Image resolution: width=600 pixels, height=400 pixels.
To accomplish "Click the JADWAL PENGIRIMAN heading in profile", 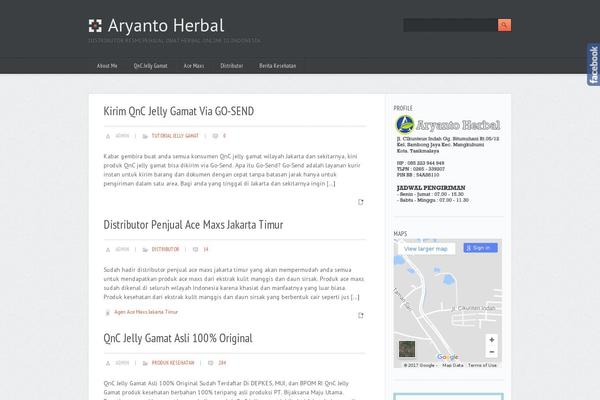I will [x=431, y=188].
